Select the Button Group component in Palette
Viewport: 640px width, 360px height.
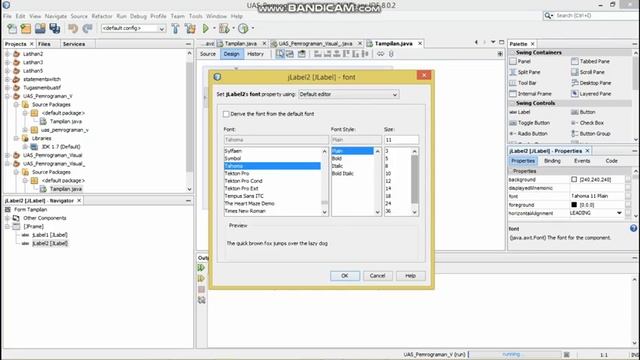[591, 134]
